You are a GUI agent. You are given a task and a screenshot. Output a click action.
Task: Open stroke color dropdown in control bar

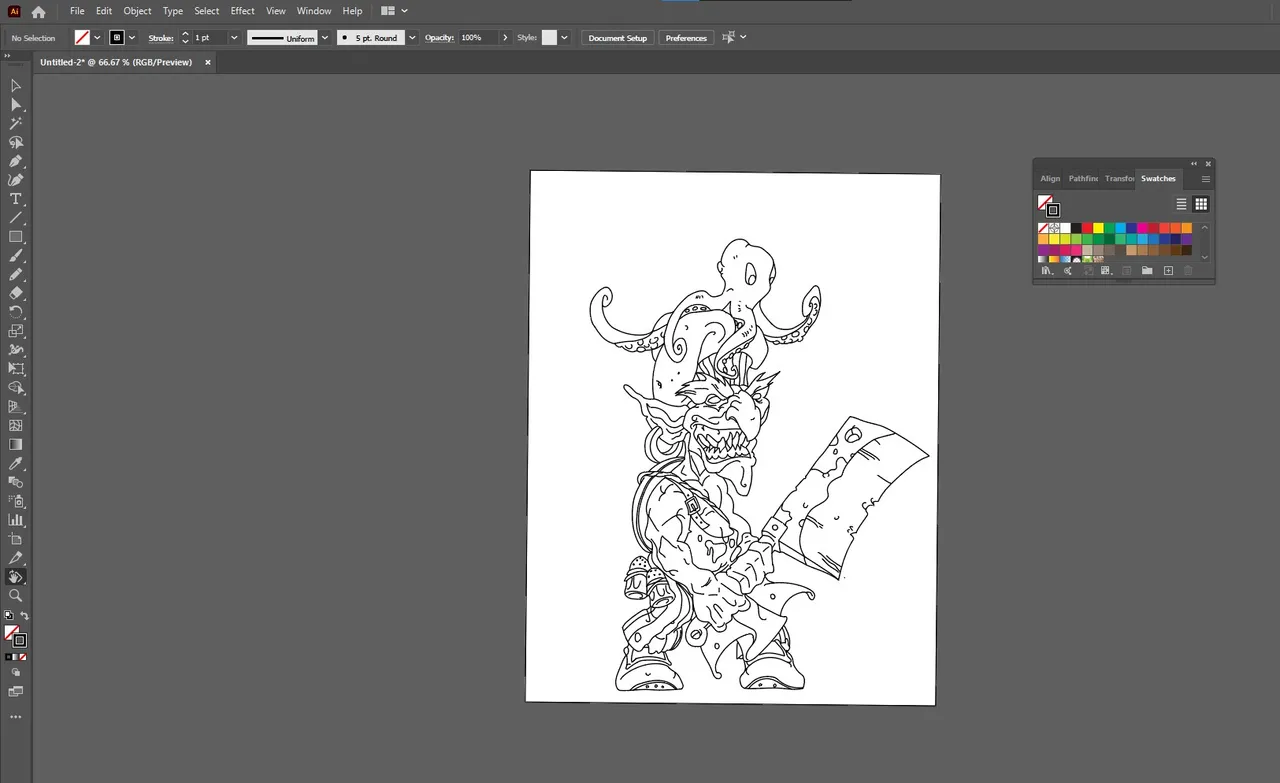[132, 38]
